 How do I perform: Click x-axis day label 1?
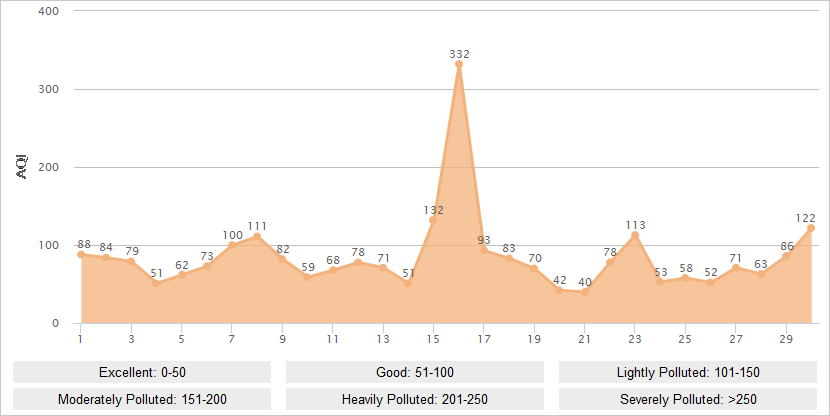click(80, 339)
